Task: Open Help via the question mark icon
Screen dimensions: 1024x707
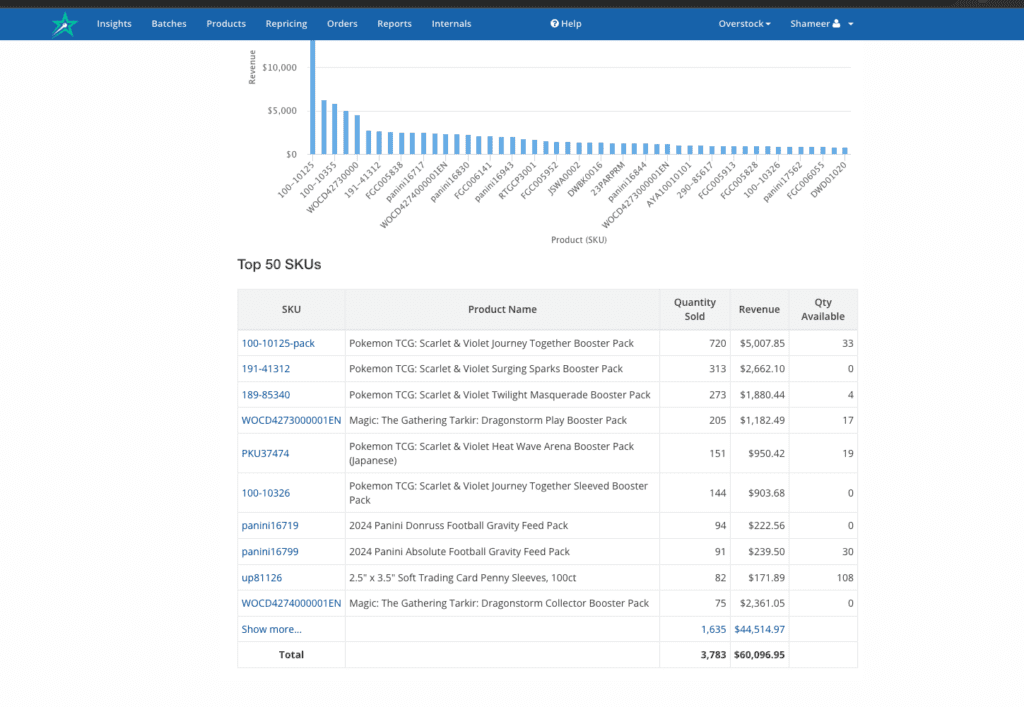Action: pos(554,24)
